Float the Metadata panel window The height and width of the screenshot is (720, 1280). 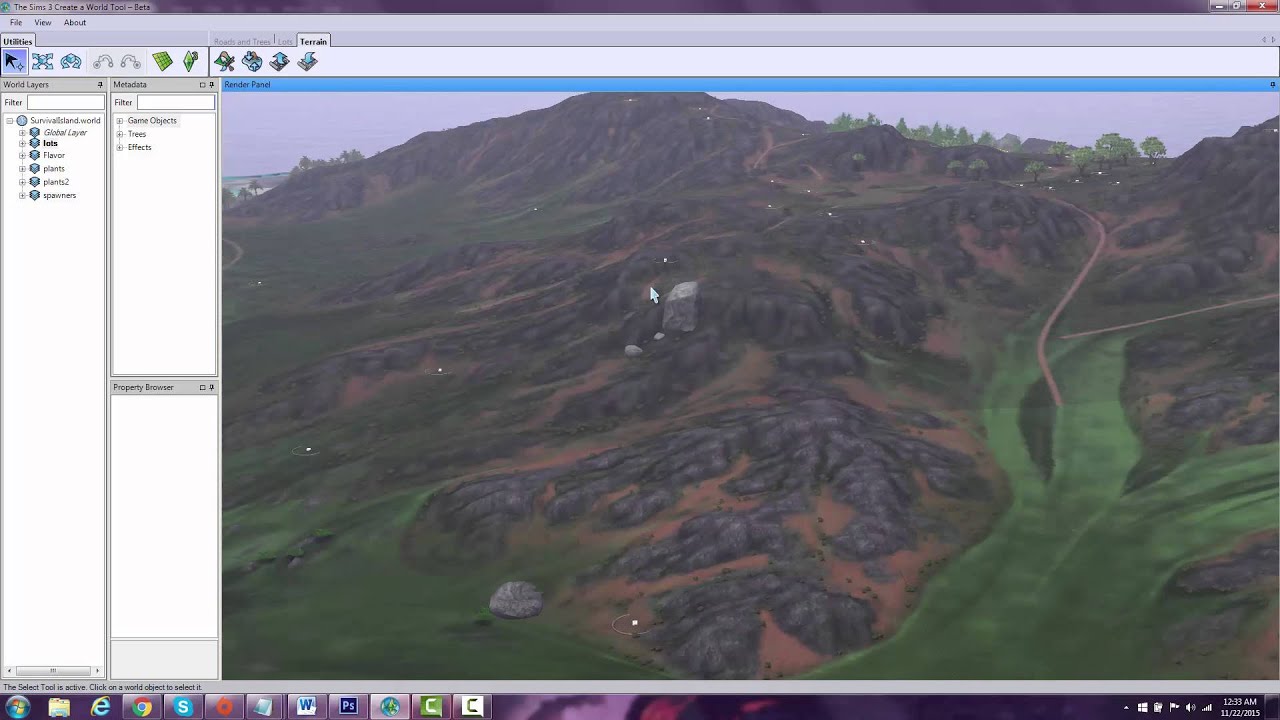202,85
